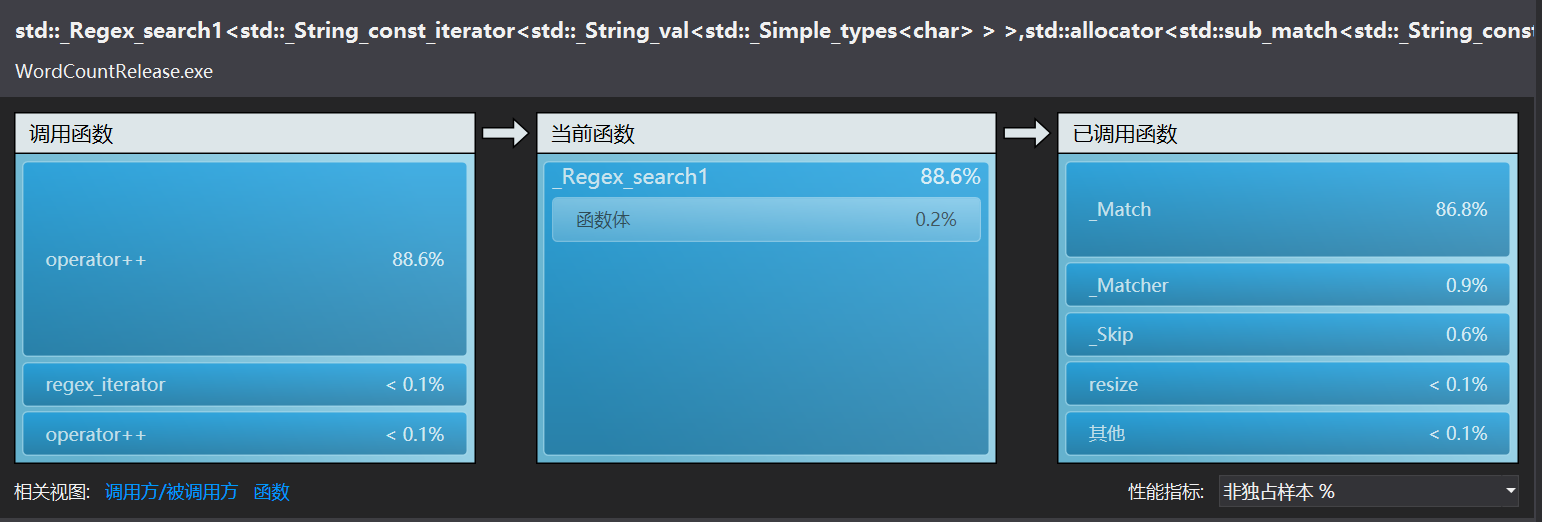Open the _Matcher called function
The image size is (1542, 522).
1287,285
